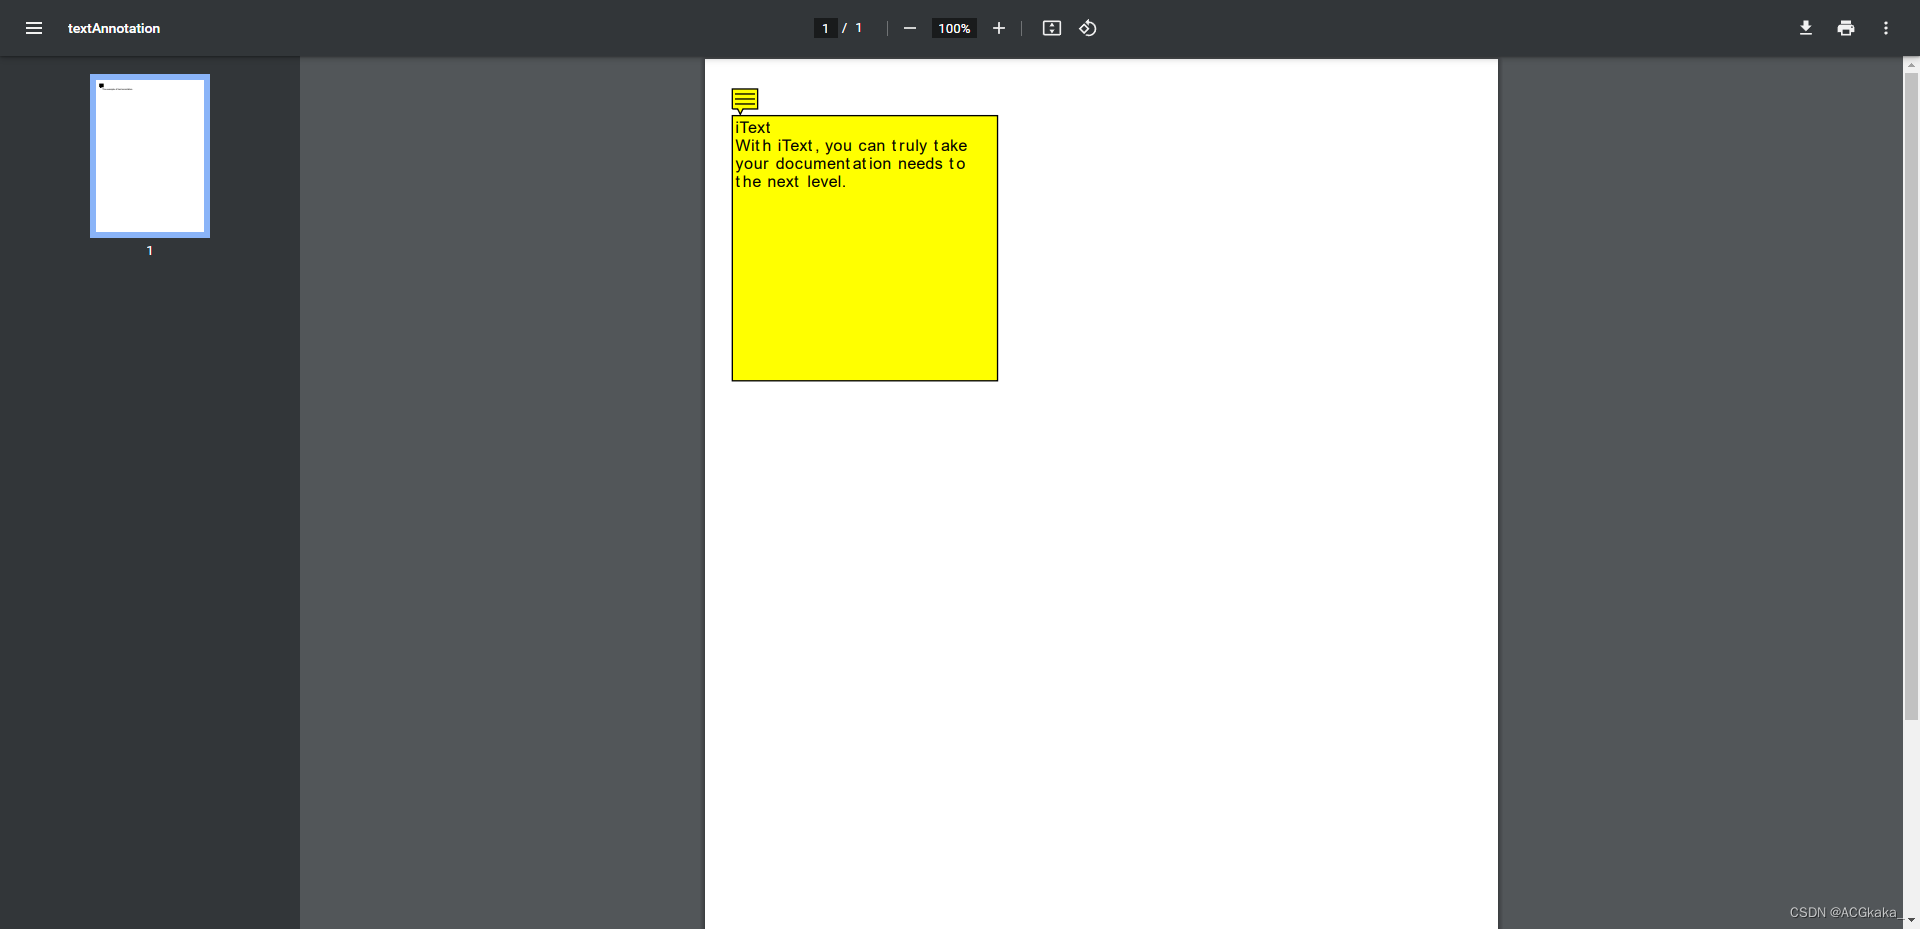Select the page 1 thumbnail
The image size is (1920, 929).
pos(150,156)
